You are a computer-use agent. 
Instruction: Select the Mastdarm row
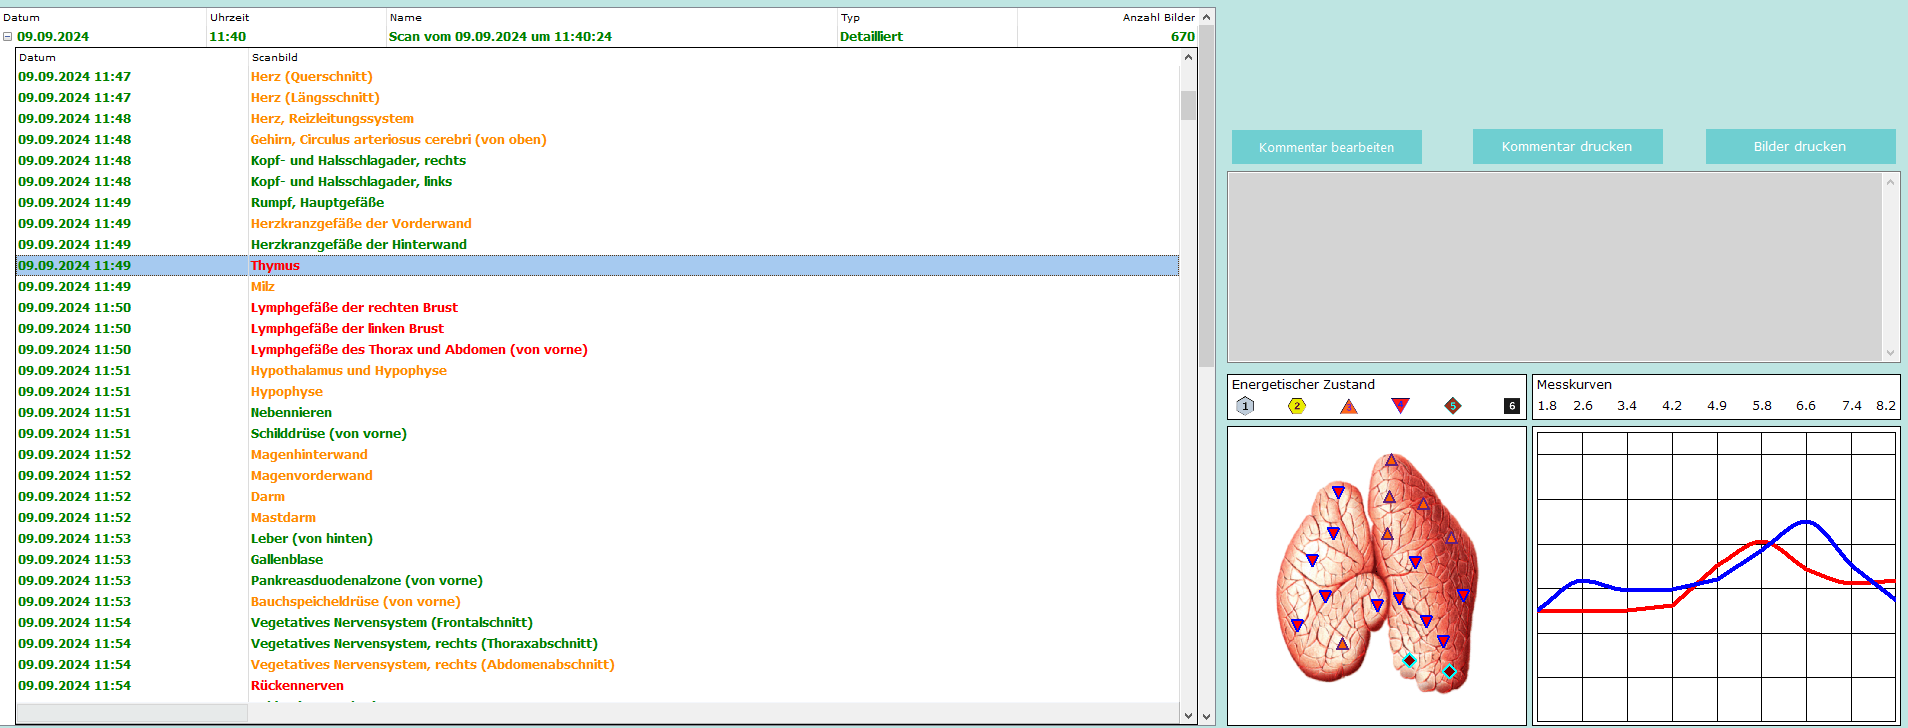598,517
